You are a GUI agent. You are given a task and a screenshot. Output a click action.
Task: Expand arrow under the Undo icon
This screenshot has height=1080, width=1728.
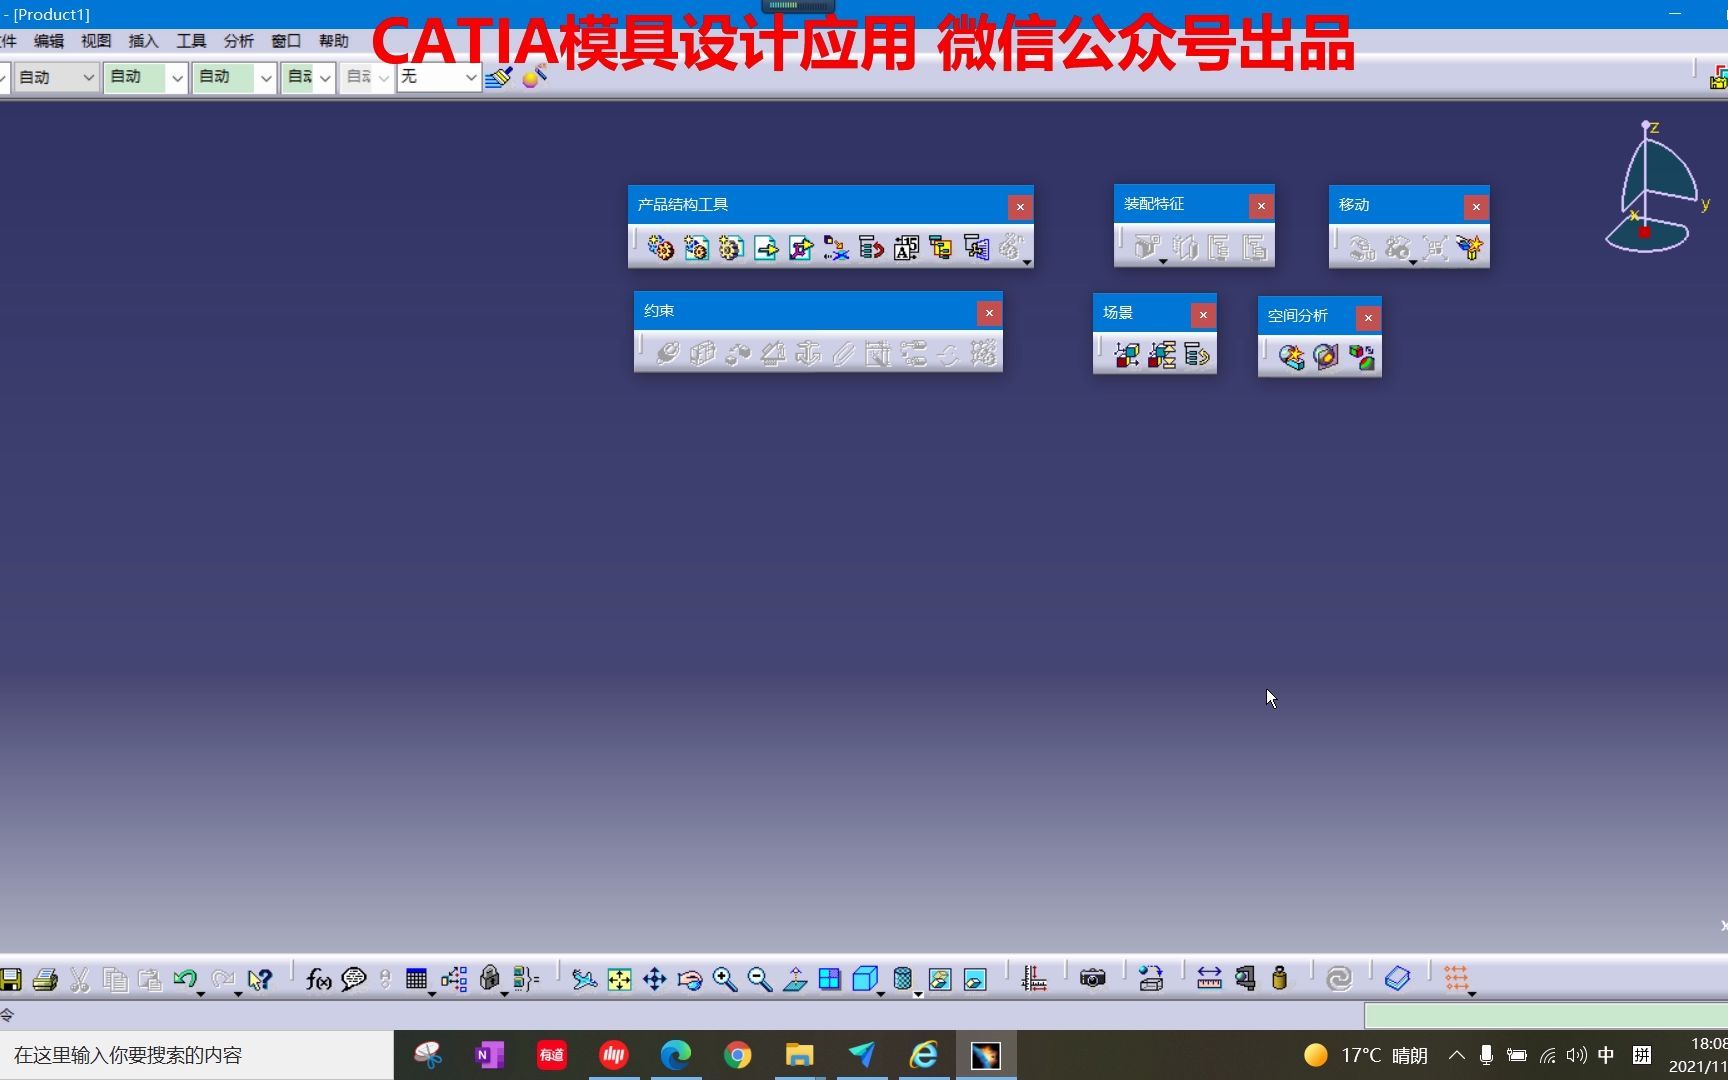pos(201,994)
